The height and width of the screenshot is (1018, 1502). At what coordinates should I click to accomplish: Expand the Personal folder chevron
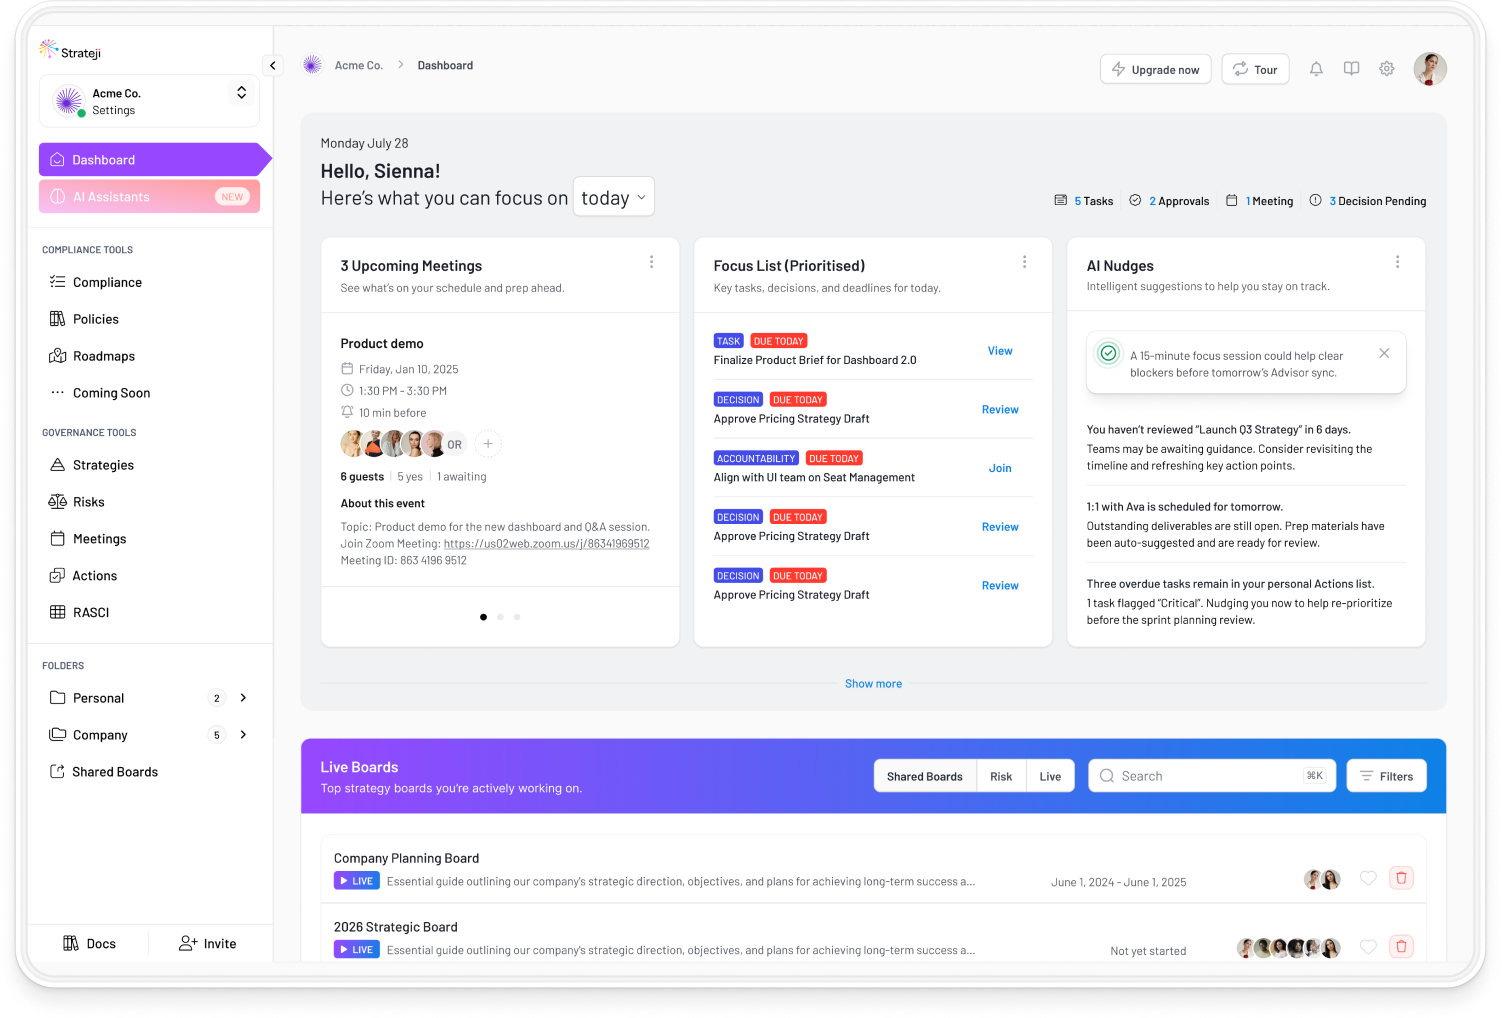coord(243,698)
